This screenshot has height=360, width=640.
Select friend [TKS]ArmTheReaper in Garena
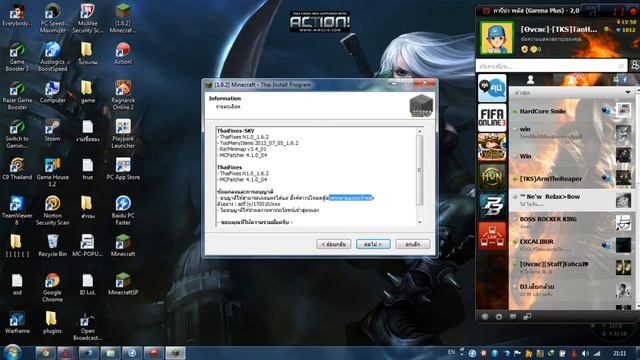571,179
